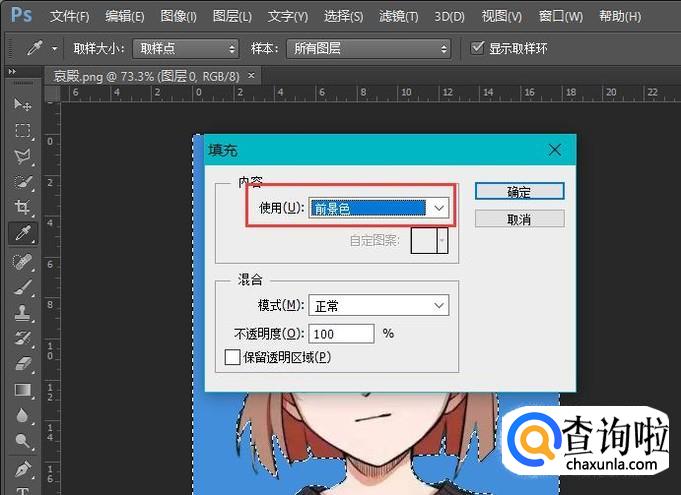
Task: Select the Crop tool
Action: tap(22, 207)
